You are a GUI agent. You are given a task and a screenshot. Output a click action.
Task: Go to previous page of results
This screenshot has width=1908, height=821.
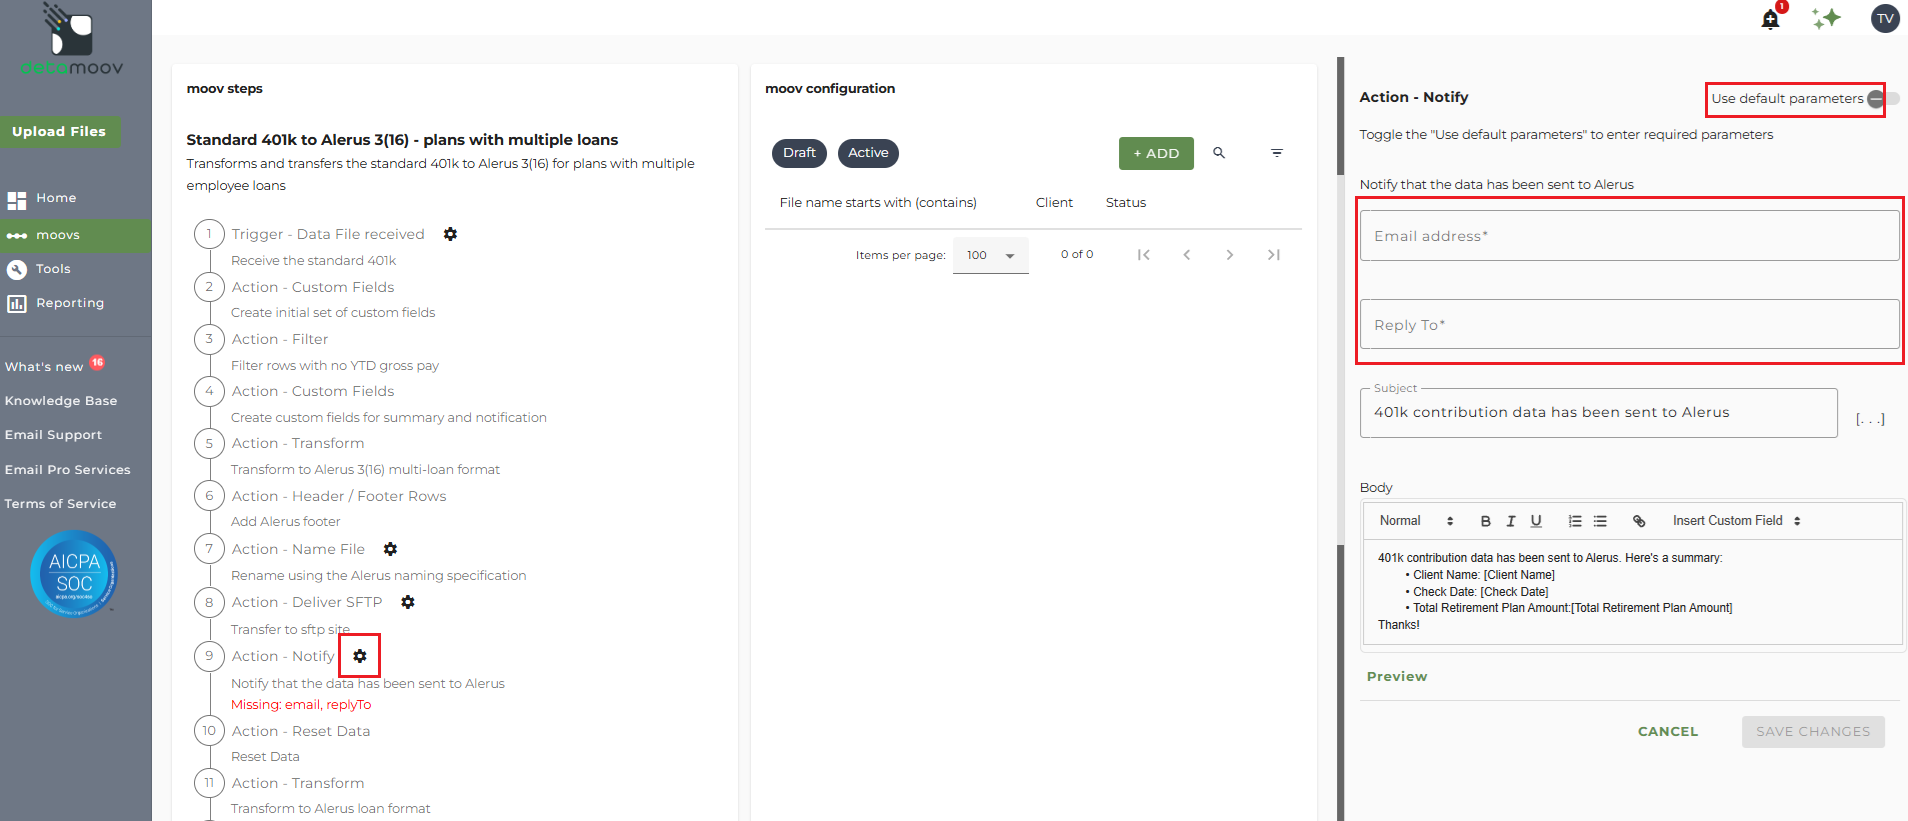pyautogui.click(x=1187, y=255)
